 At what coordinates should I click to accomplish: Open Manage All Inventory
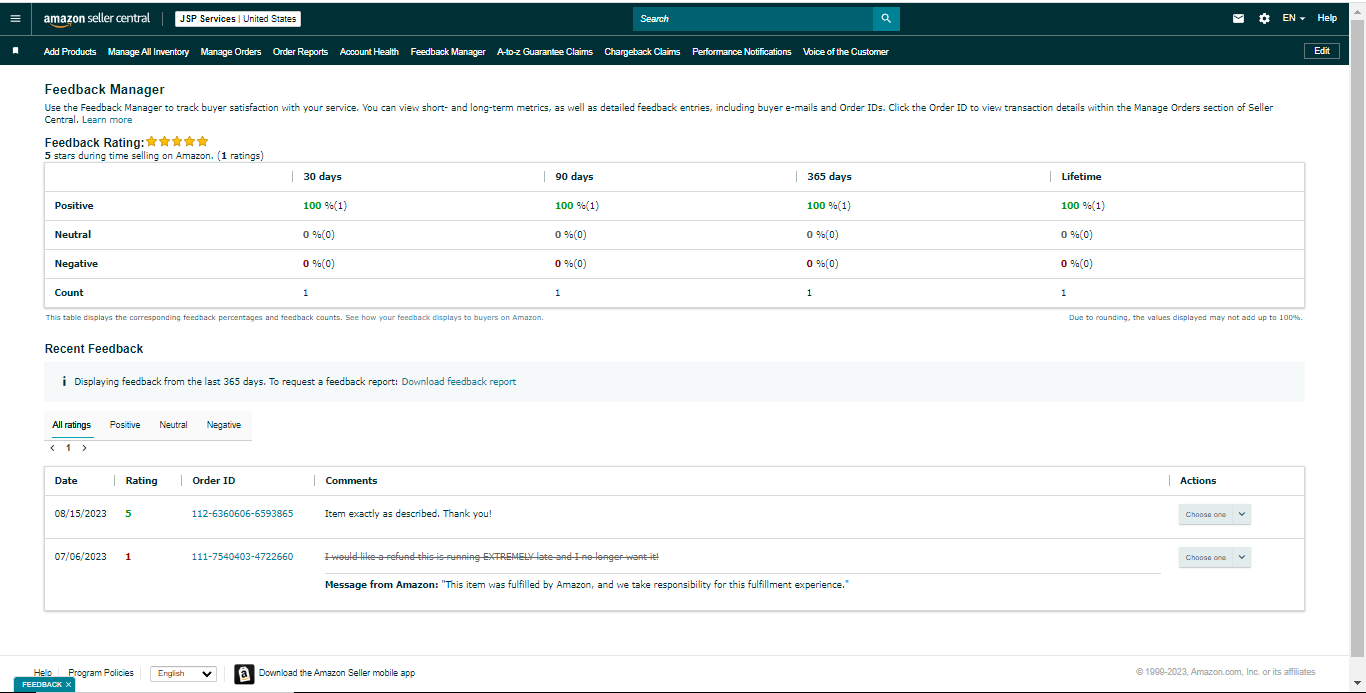click(148, 52)
